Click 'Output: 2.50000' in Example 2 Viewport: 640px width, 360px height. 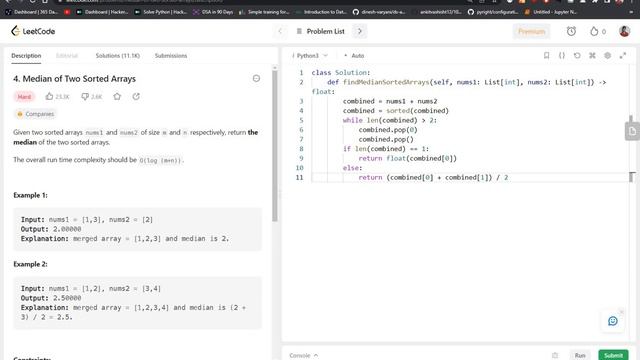[51, 298]
